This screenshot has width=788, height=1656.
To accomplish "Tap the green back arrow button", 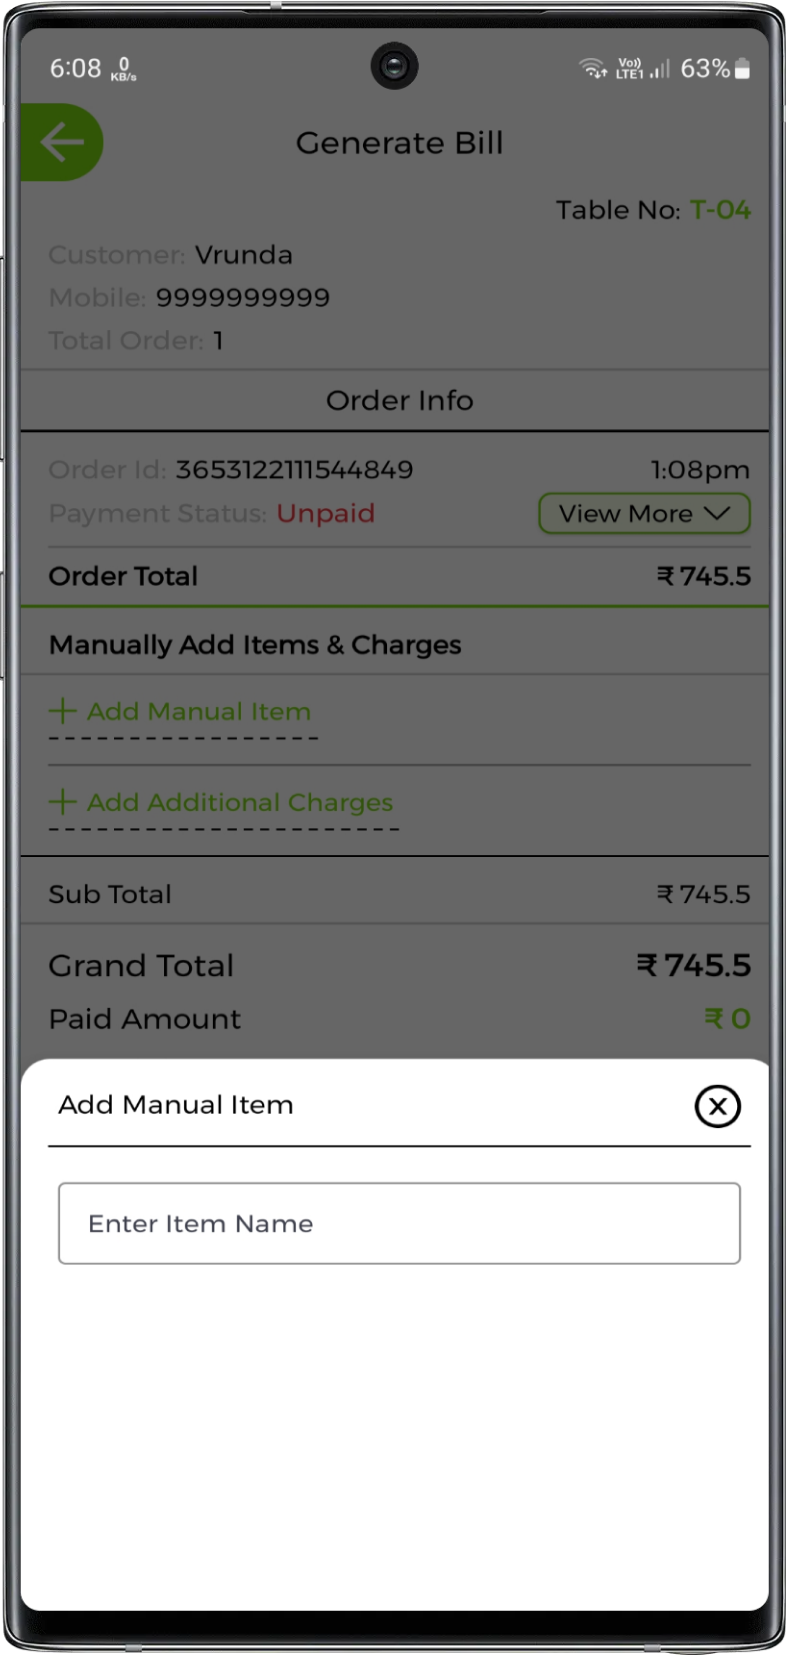I will tap(62, 143).
